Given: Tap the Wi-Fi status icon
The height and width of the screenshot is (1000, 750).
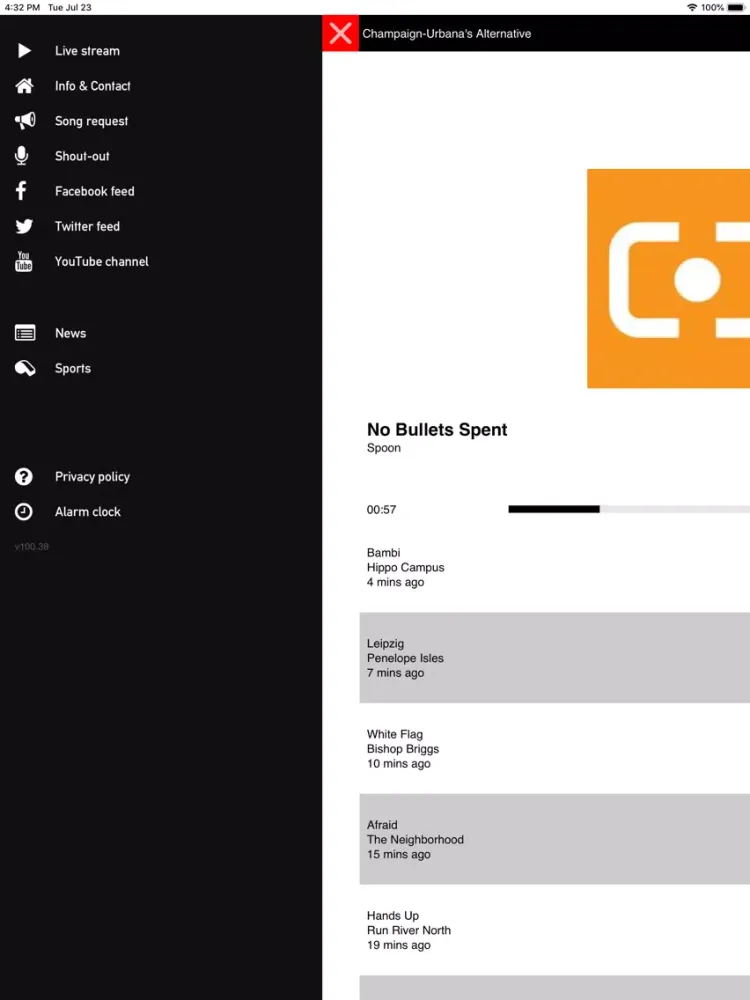Looking at the screenshot, I should [692, 7].
